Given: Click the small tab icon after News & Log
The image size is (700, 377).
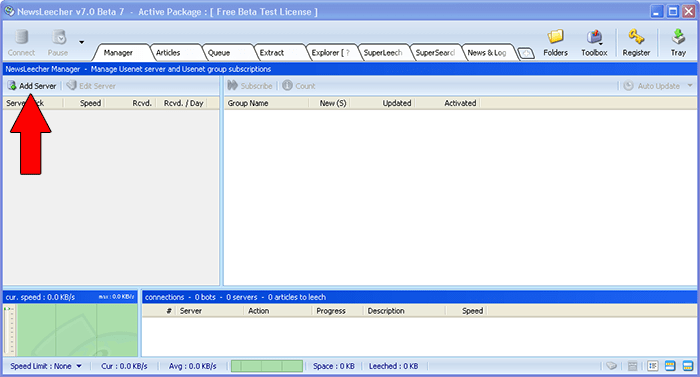Looking at the screenshot, I should [526, 54].
